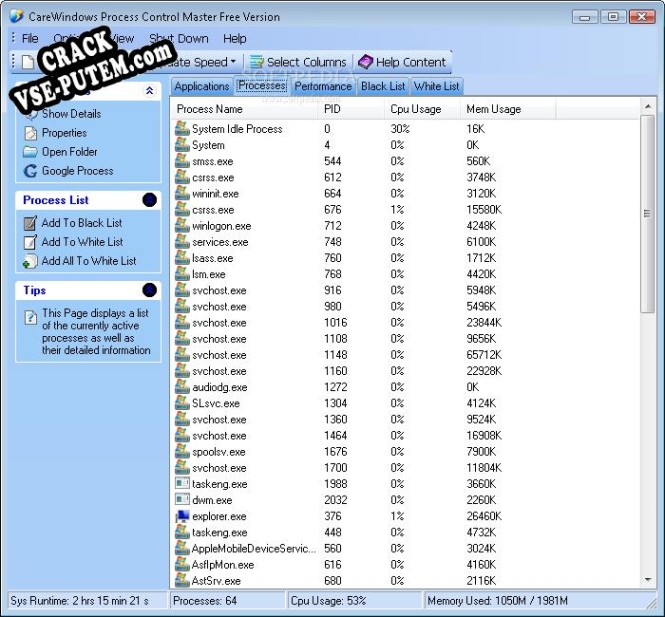
Task: Sort by Process Name column header
Action: (245, 109)
